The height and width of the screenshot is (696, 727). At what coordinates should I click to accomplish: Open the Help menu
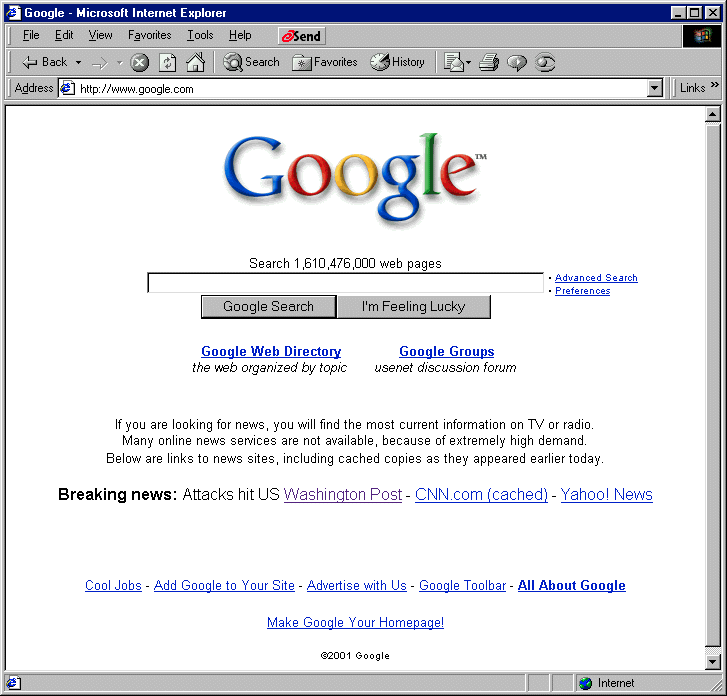point(240,35)
